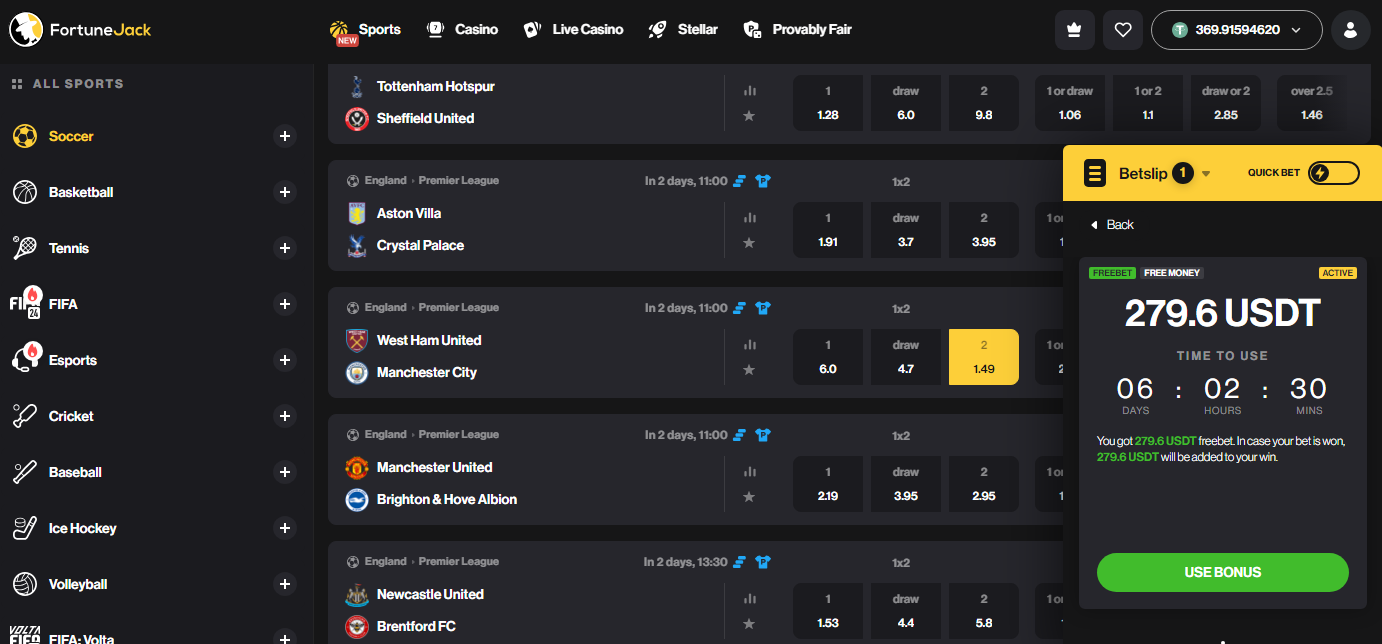
Task: Select draw odds 3.7 for Aston Villa match
Action: pyautogui.click(x=906, y=230)
